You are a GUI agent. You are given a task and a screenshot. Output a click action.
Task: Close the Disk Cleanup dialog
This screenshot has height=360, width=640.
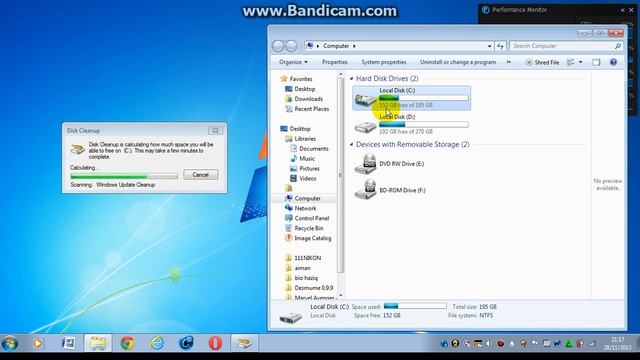215,131
